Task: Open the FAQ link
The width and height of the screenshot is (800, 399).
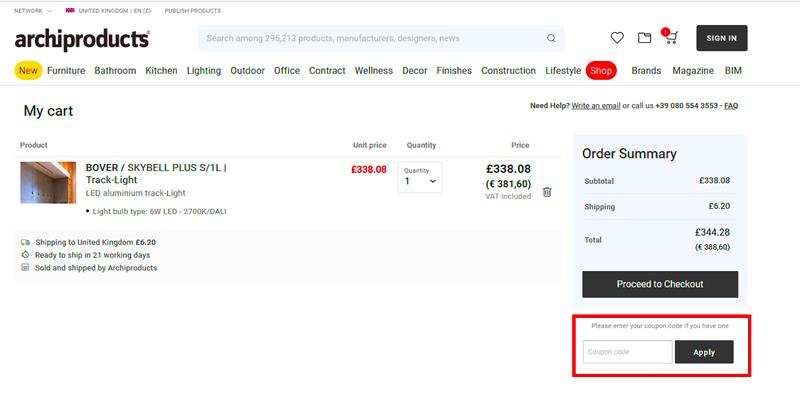Action: tap(731, 106)
